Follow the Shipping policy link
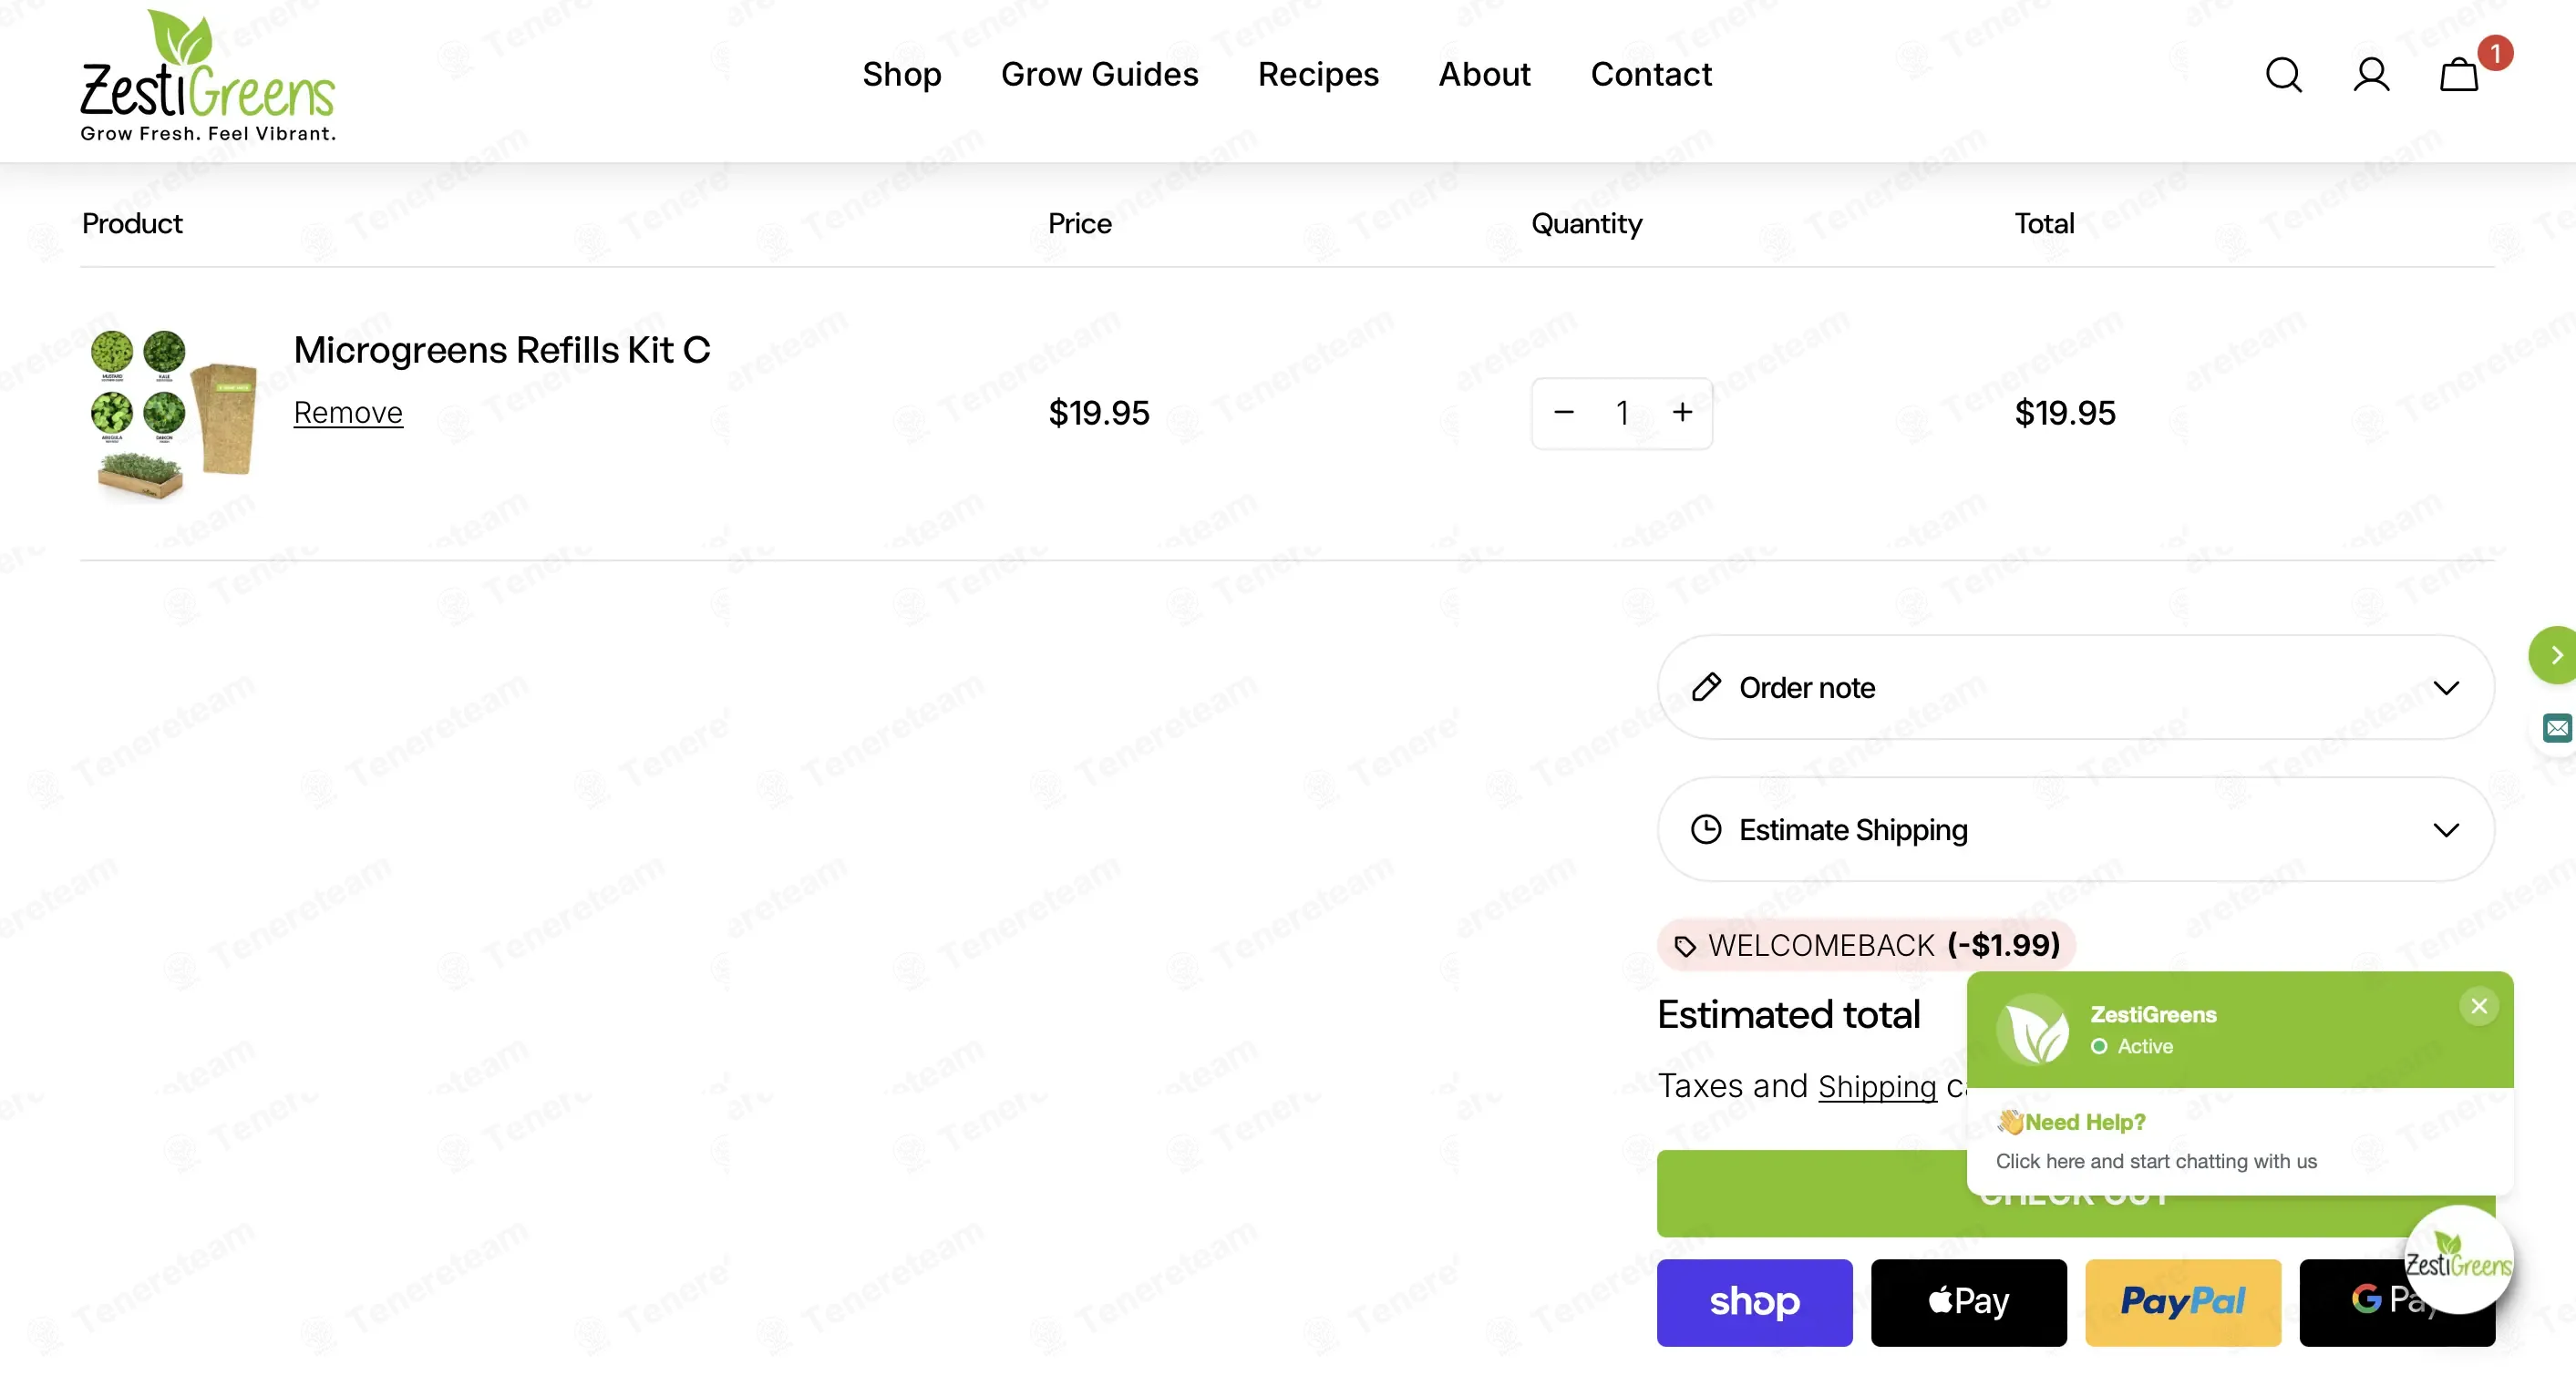The image size is (2576, 1396). pos(1877,1086)
